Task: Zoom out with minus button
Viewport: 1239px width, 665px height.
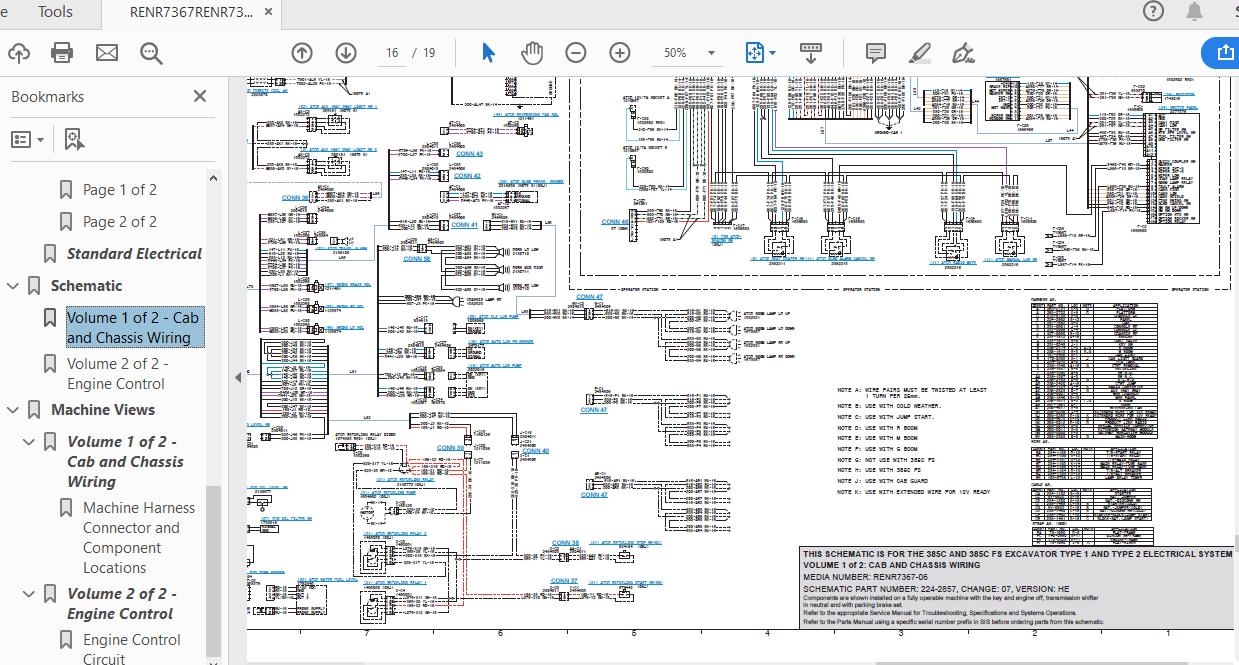Action: (576, 53)
